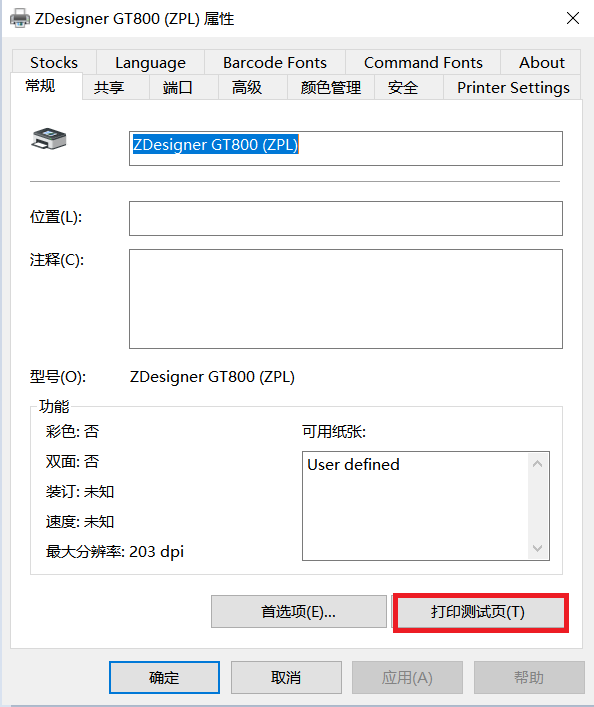
Task: Click the down arrow in the paper list scrollbar
Action: point(537,548)
